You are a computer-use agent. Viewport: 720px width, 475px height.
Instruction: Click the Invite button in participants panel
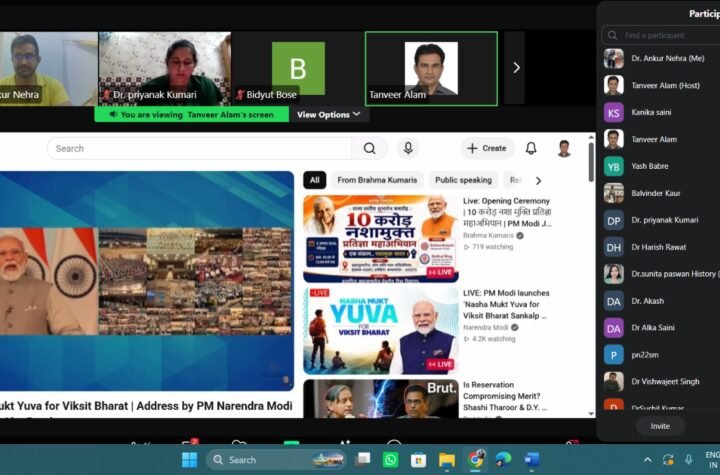point(660,426)
